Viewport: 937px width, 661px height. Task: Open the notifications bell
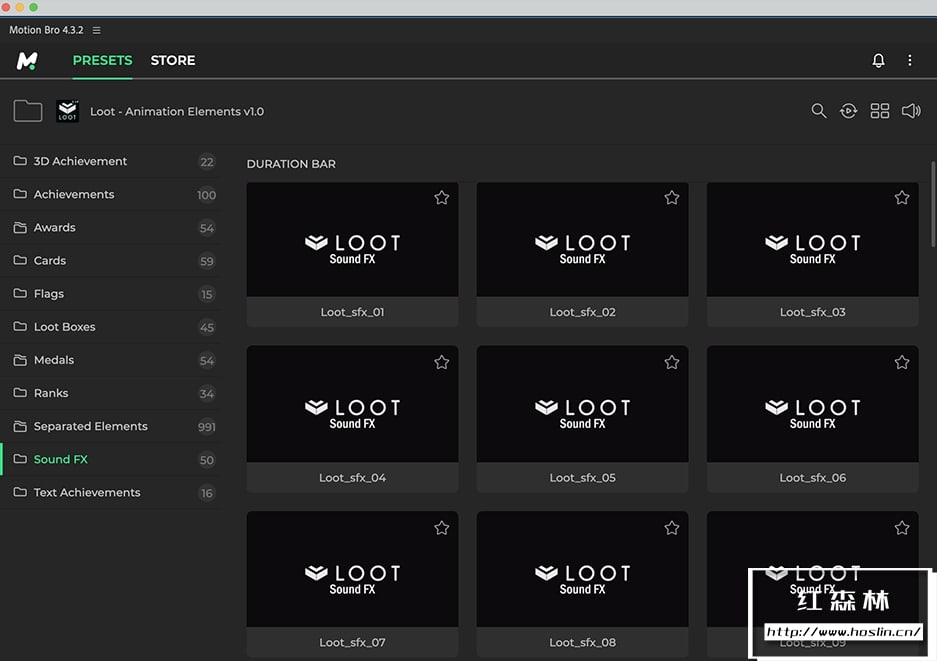[878, 60]
